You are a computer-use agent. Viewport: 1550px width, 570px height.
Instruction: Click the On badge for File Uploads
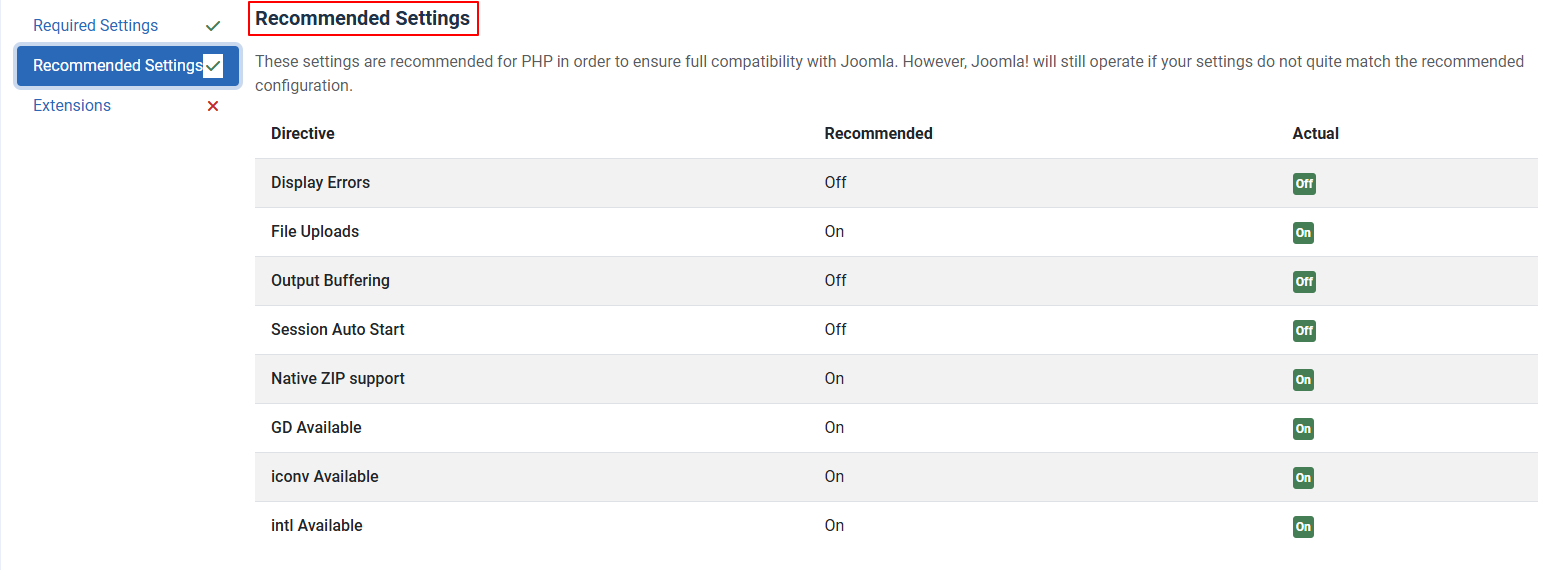1303,233
